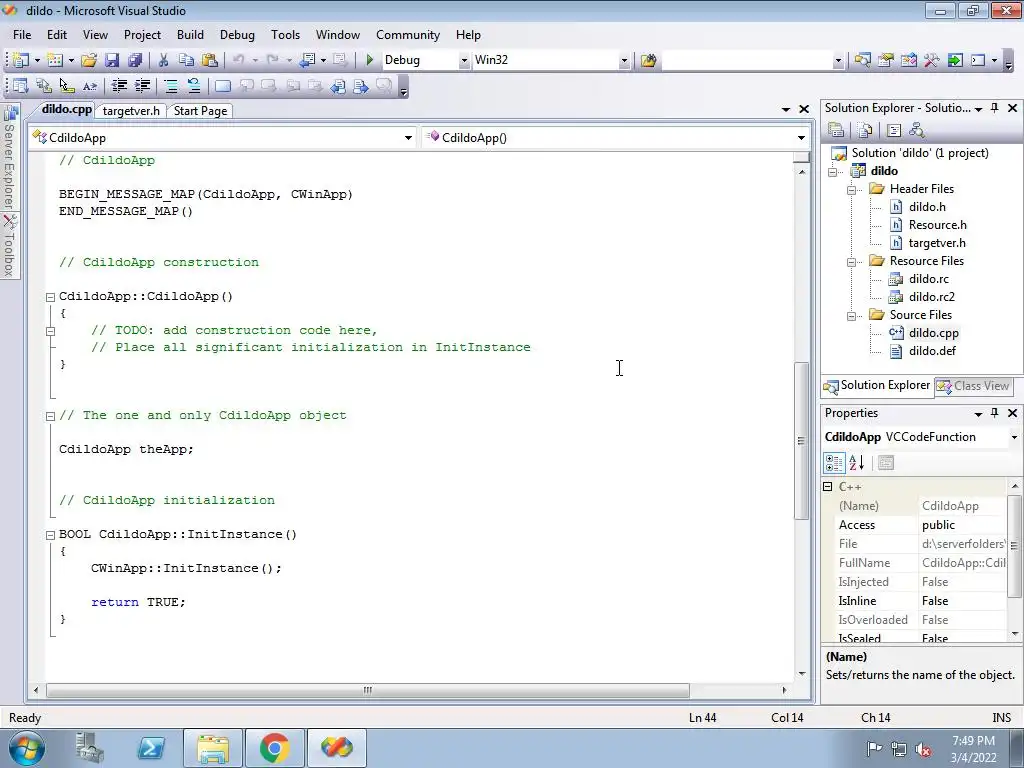Toggle the Categorized view in Properties
Viewport: 1024px width, 768px height.
click(834, 463)
